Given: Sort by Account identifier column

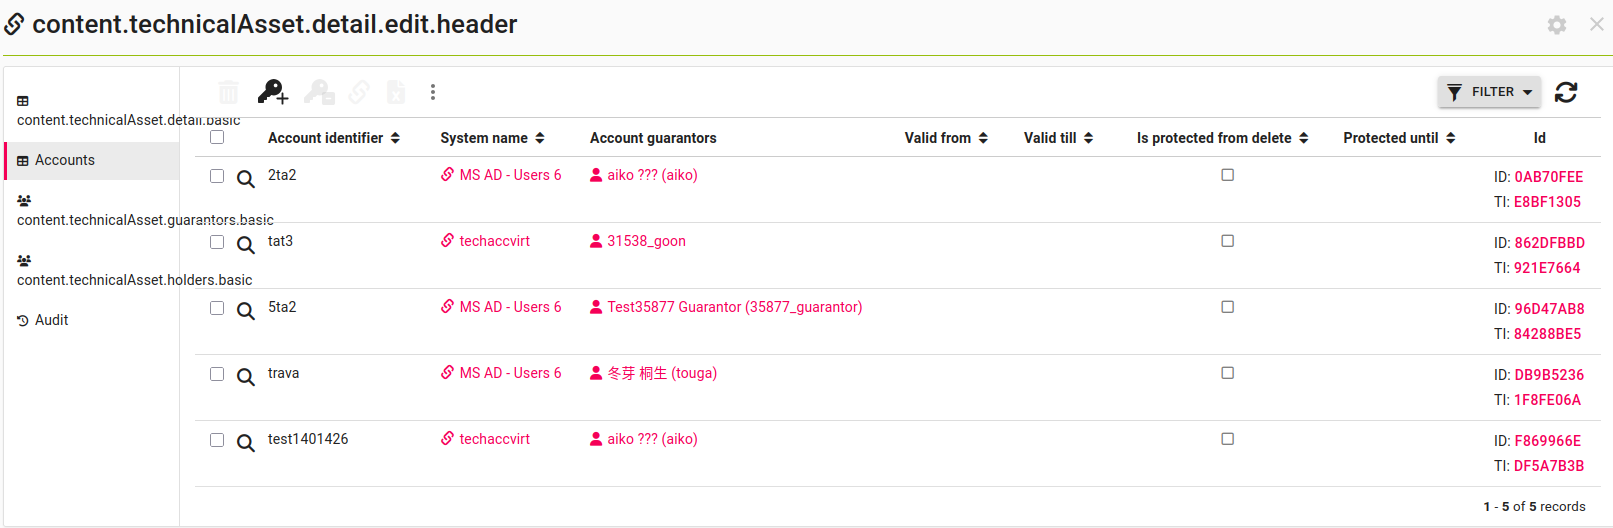Looking at the screenshot, I should [x=333, y=138].
